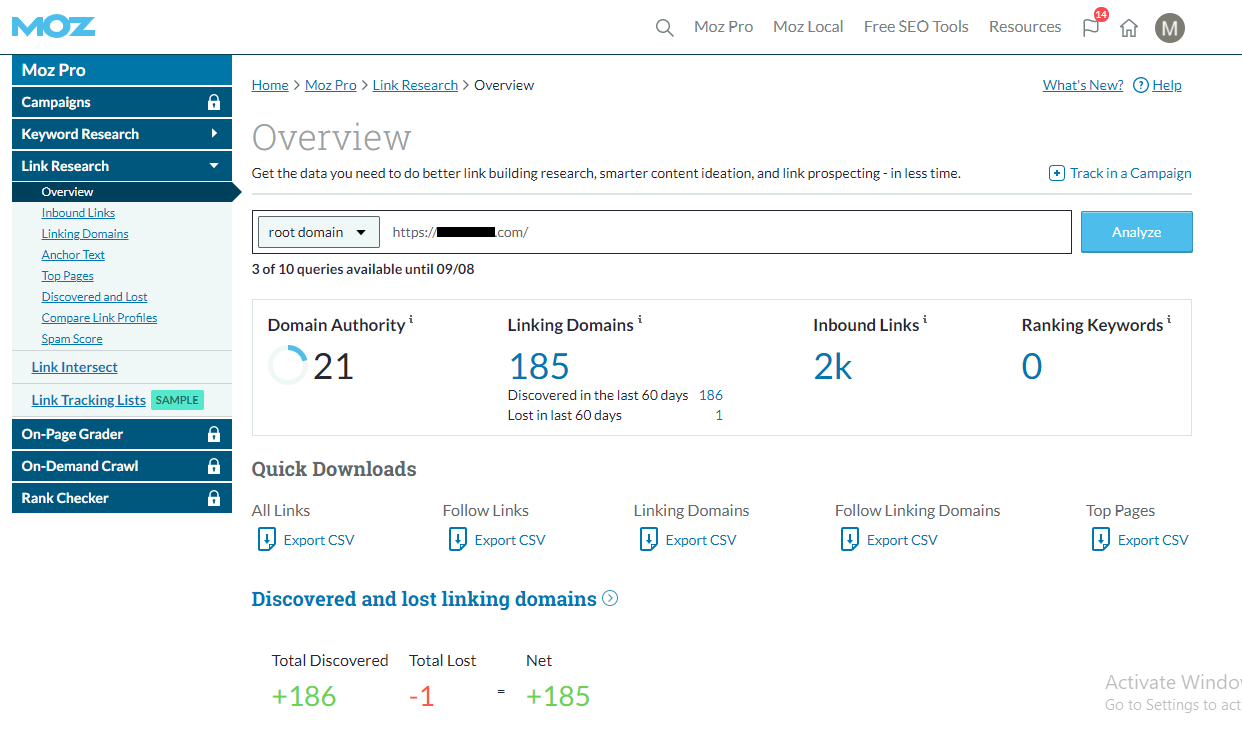
Task: Click download icon under Top Pages
Action: (x=1100, y=540)
